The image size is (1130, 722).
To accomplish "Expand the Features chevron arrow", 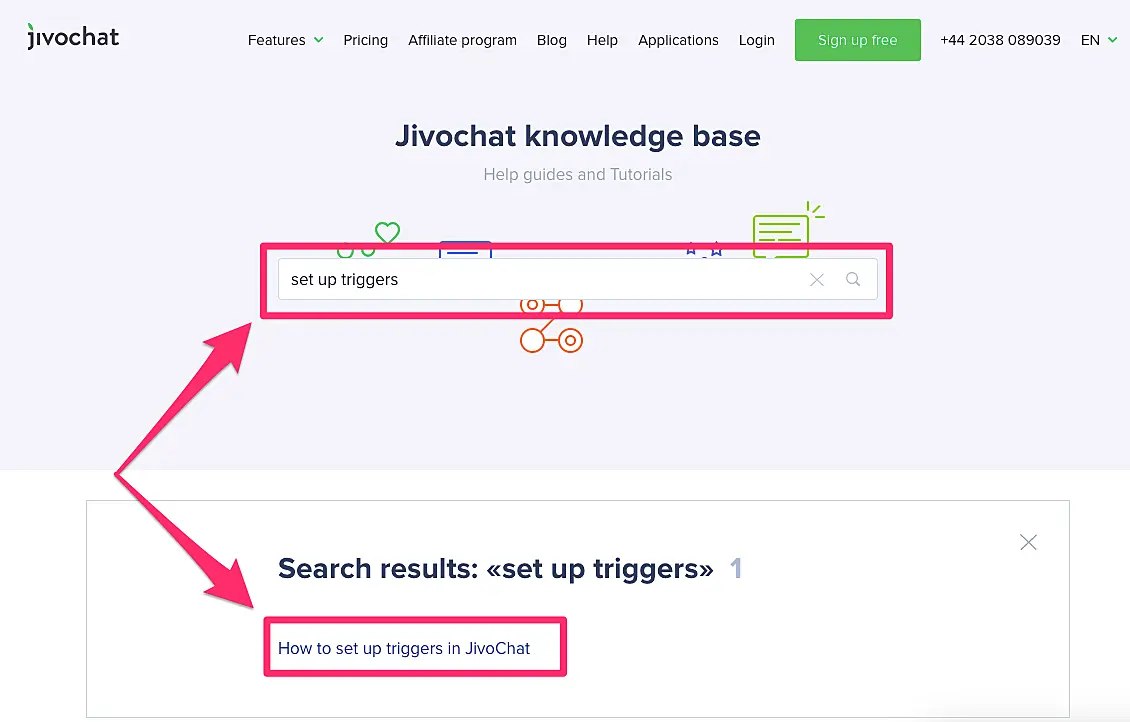I will [x=318, y=41].
